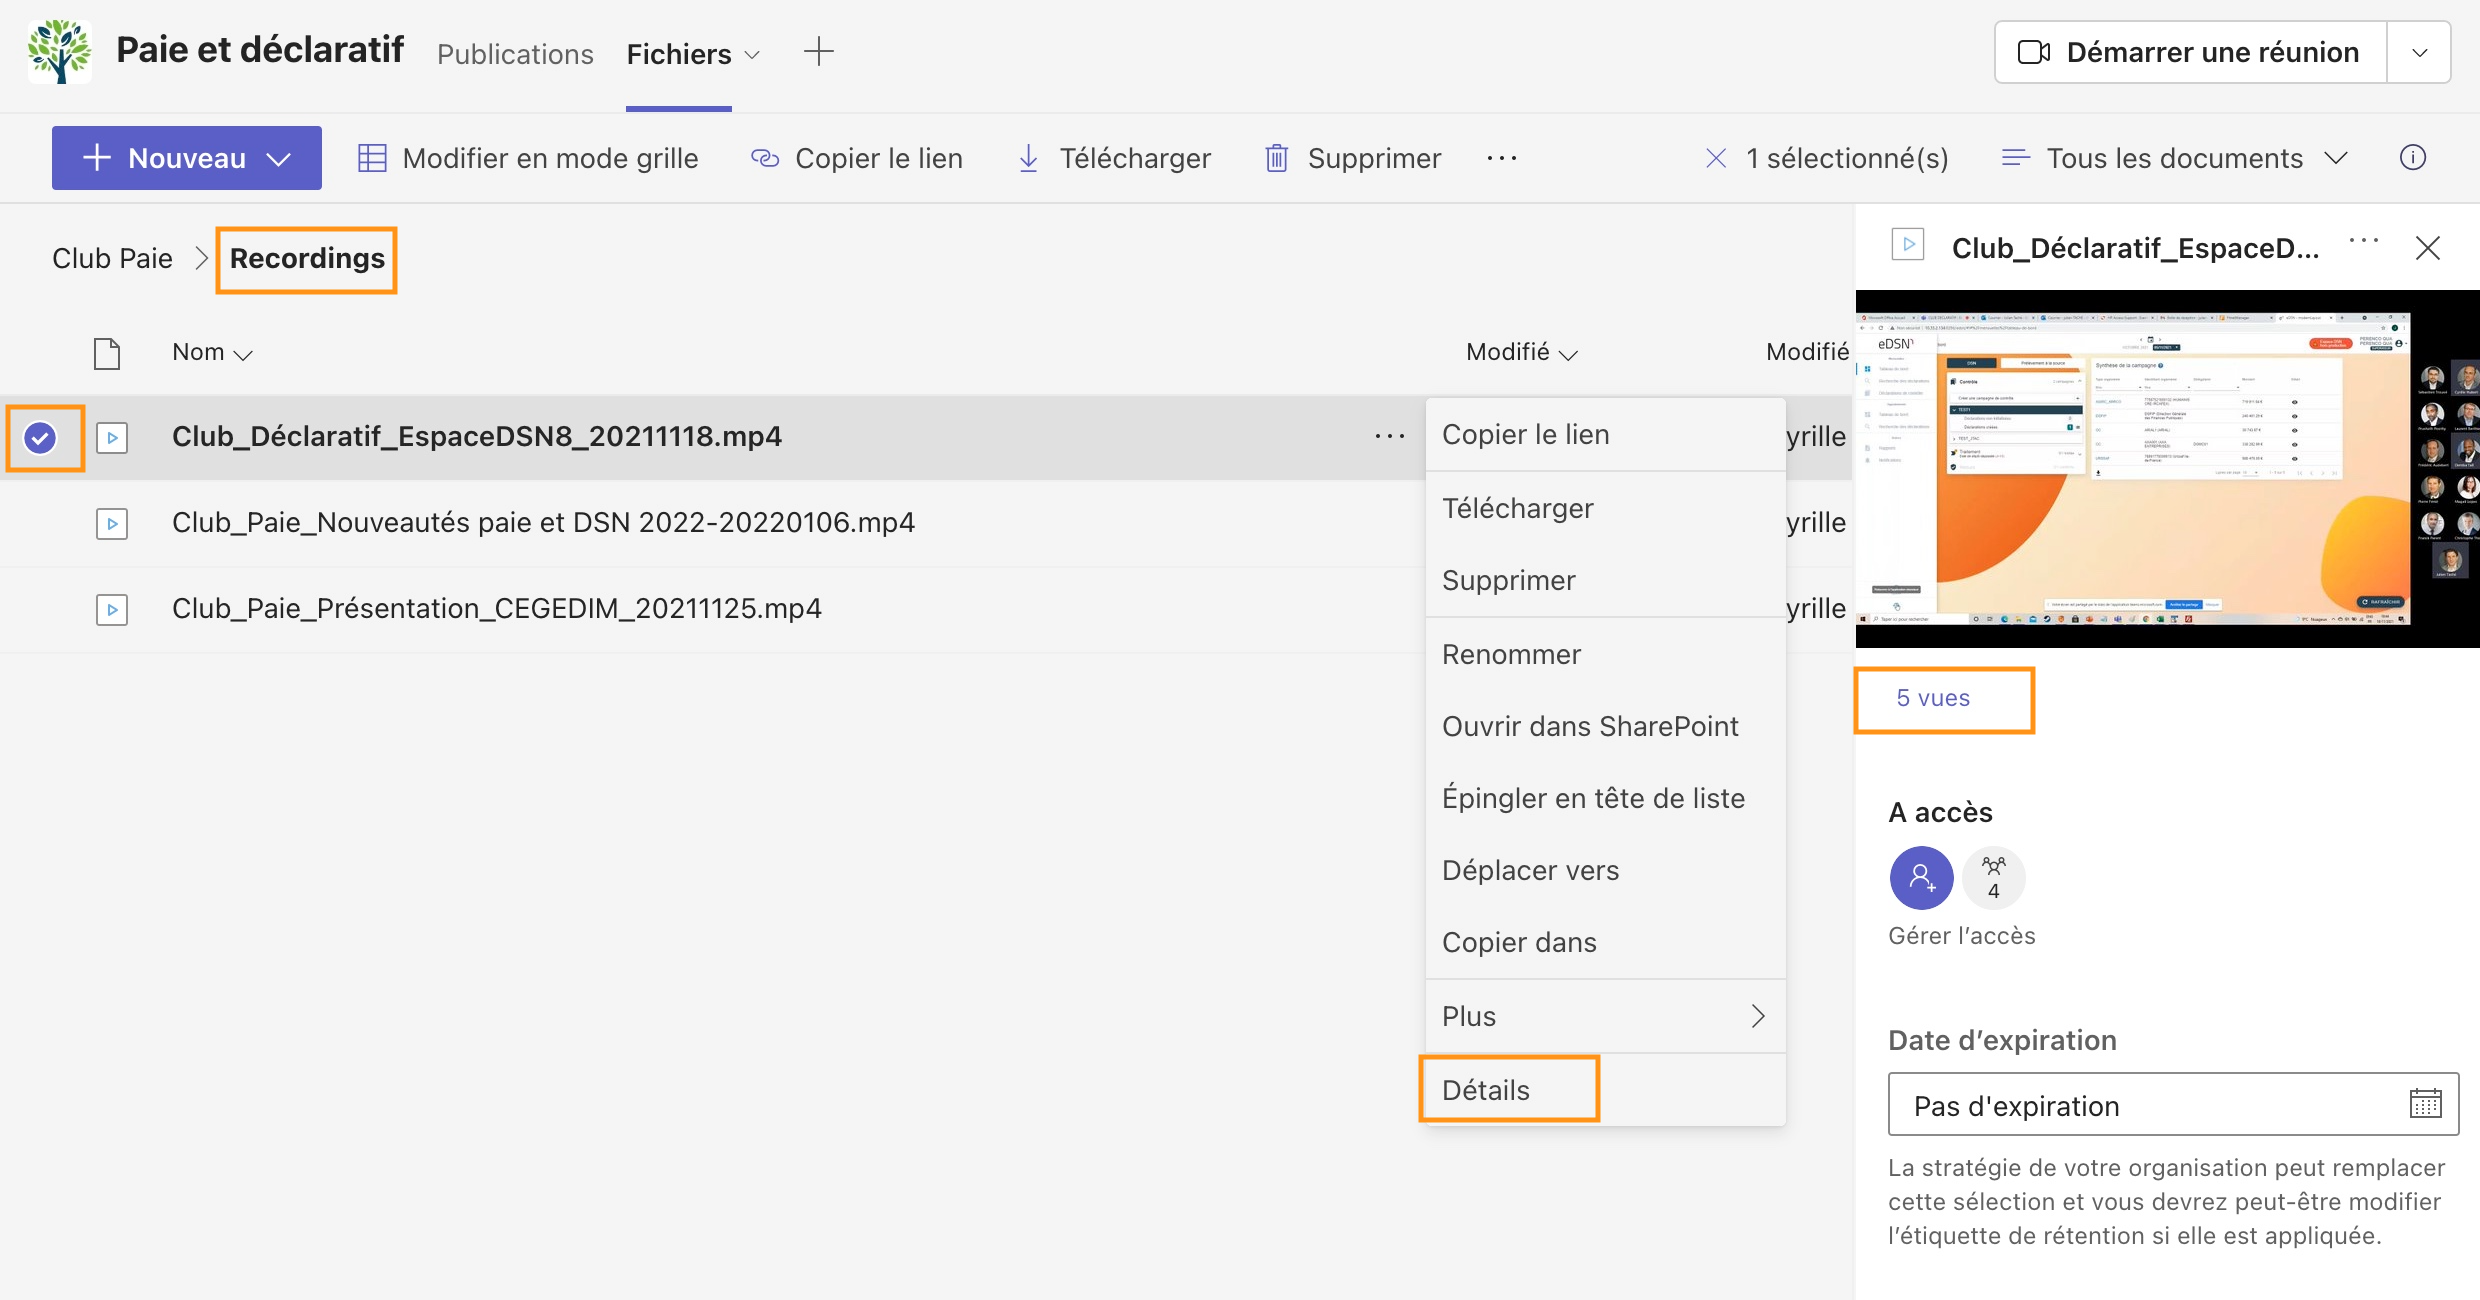Click file type column header icon
The height and width of the screenshot is (1300, 2480).
pos(107,353)
